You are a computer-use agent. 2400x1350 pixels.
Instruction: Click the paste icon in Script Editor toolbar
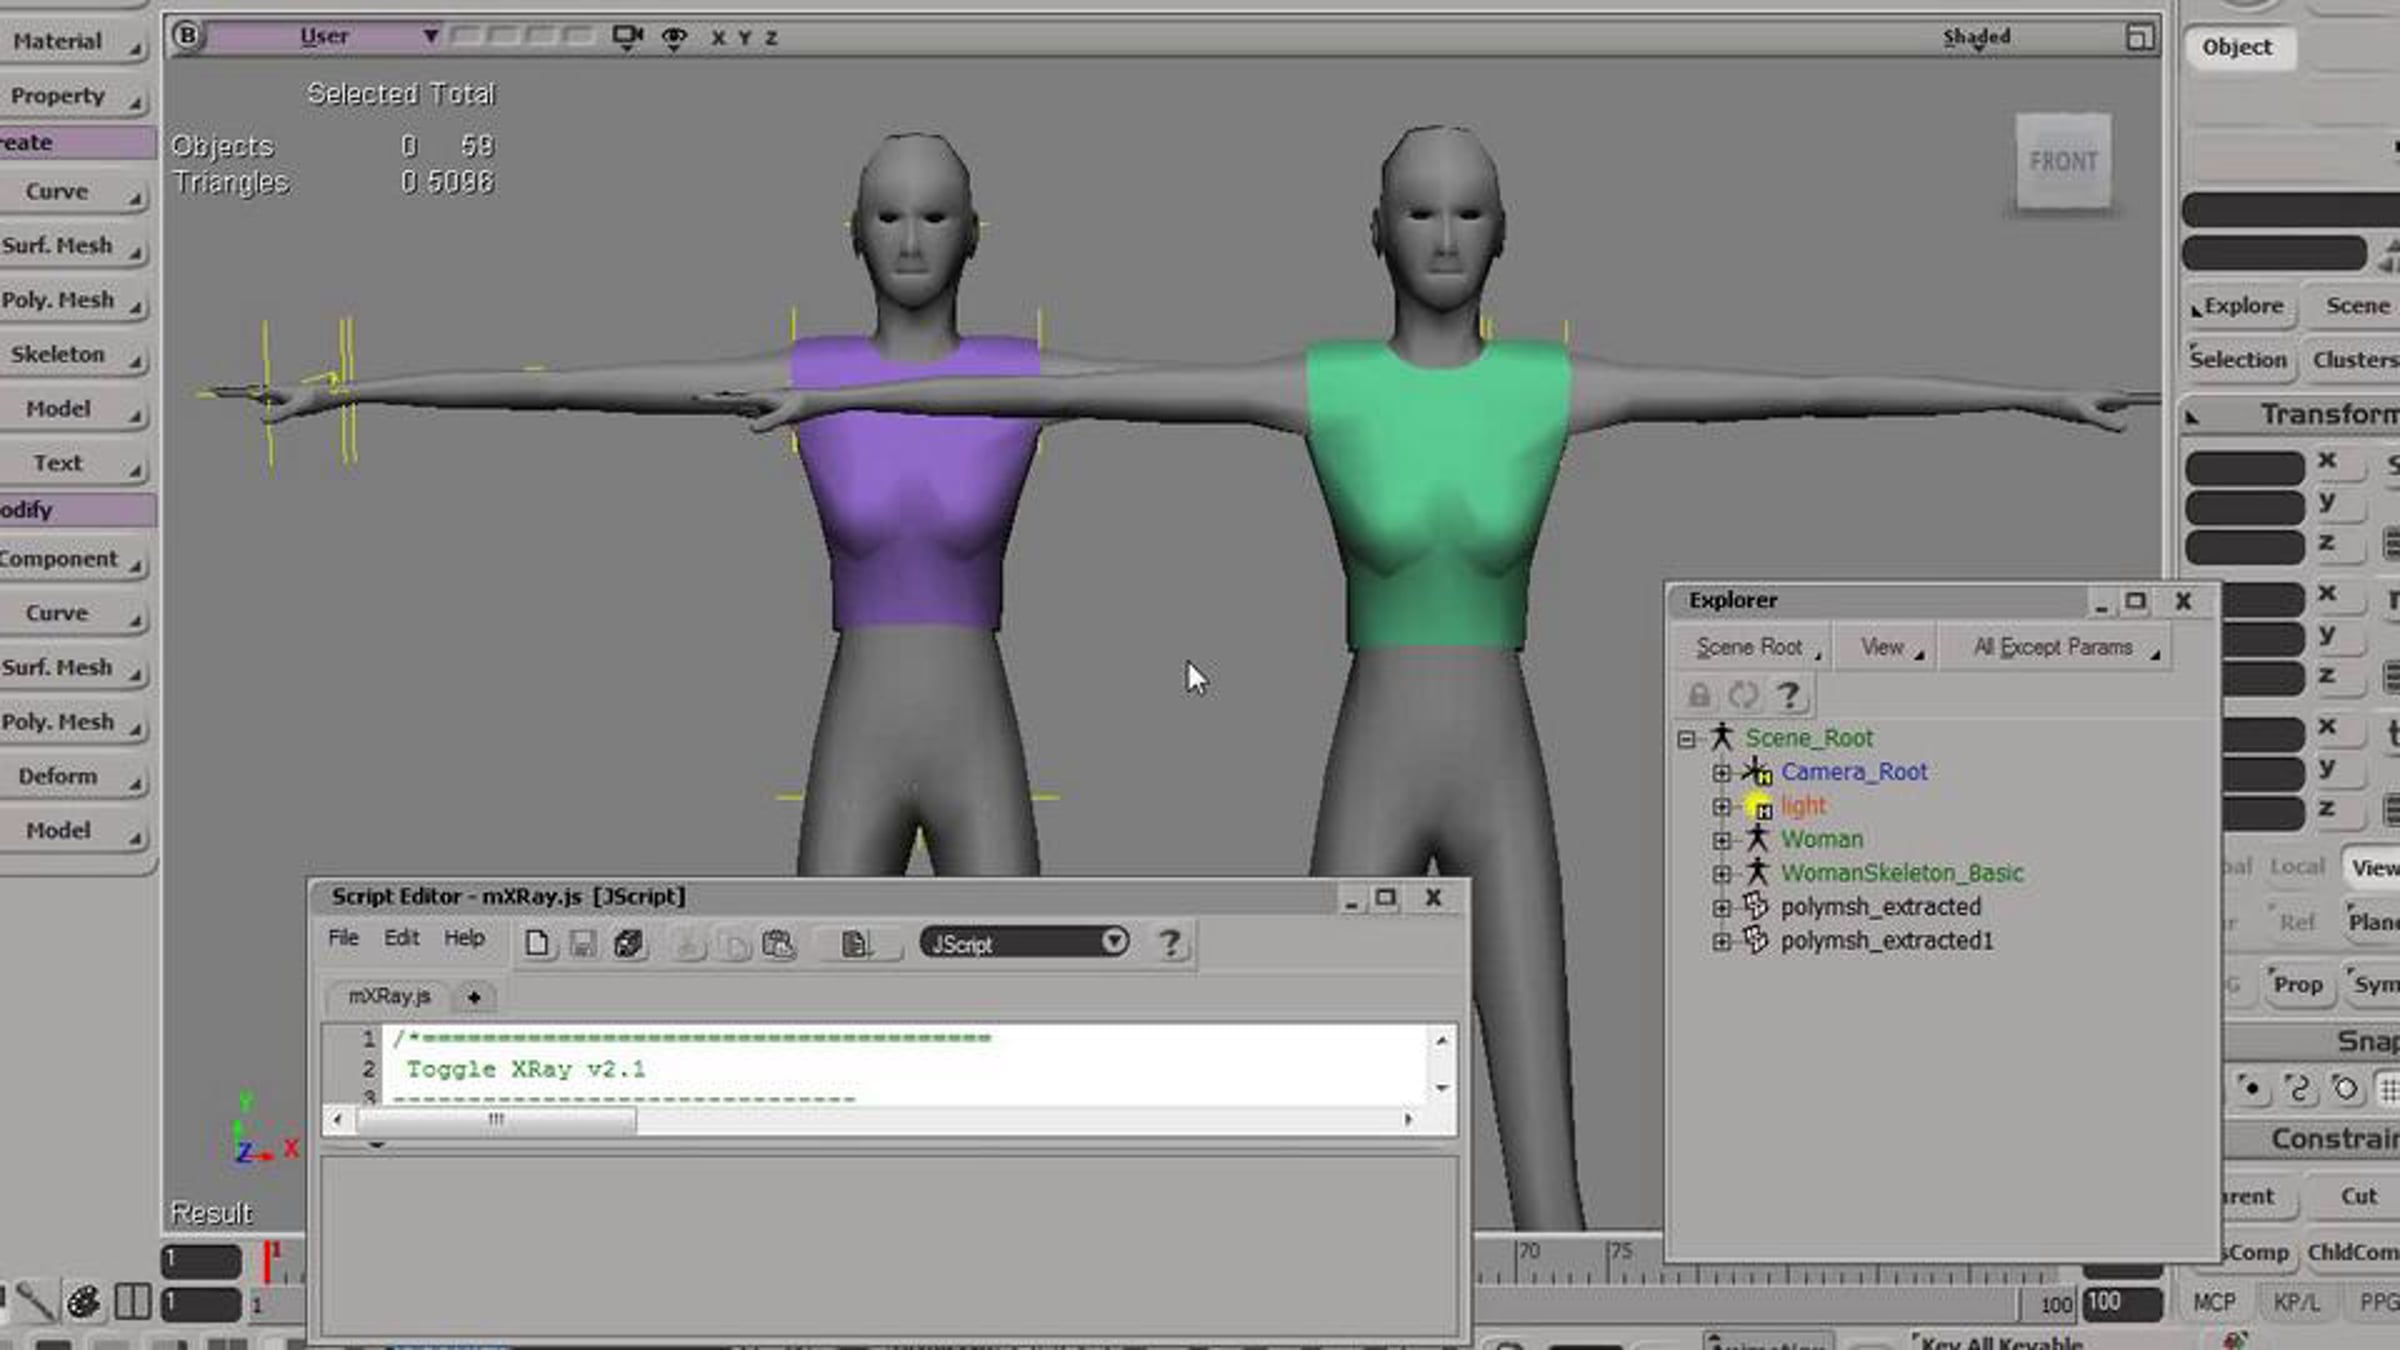coord(778,944)
